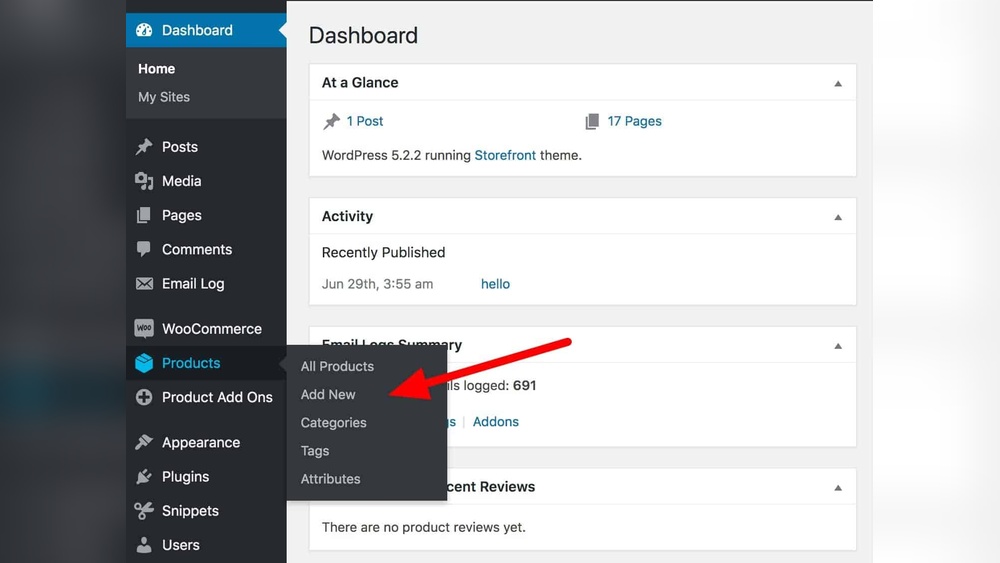Open the Storefront theme link
The width and height of the screenshot is (1000, 563).
point(505,155)
